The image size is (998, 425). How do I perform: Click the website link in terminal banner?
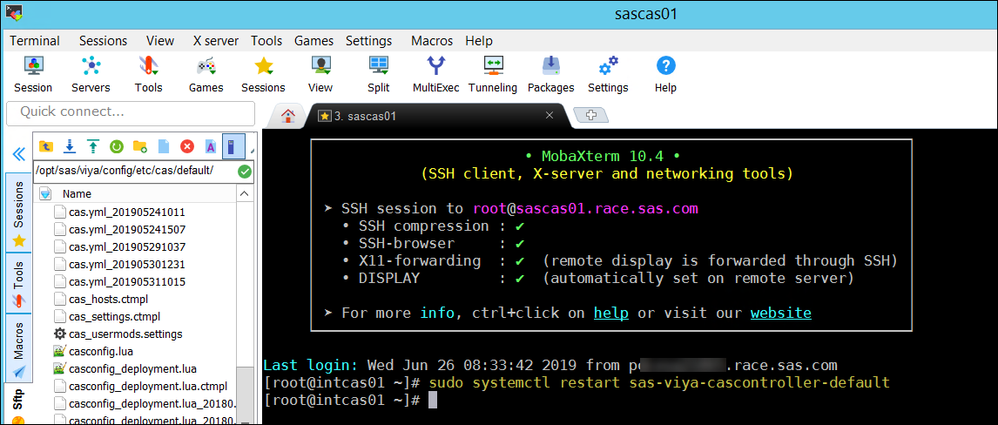tap(781, 313)
